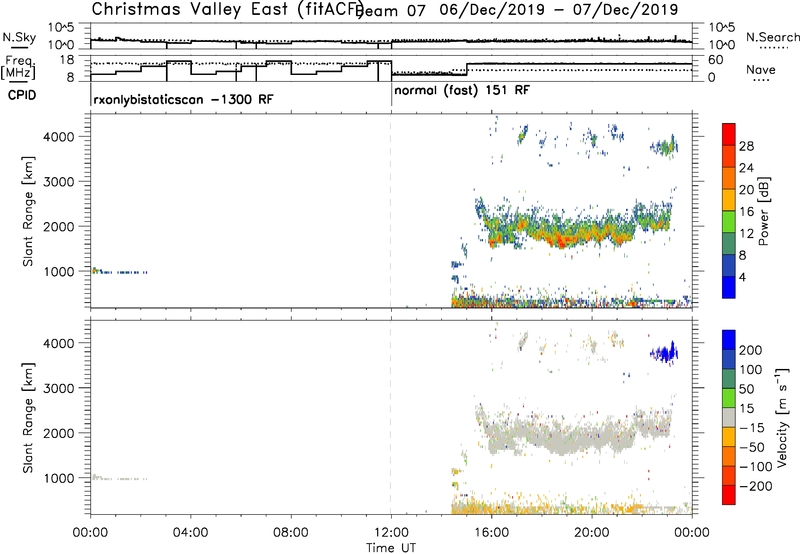This screenshot has width=800, height=554.
Task: Select the Freq. [MHz] axis label
Action: pyautogui.click(x=18, y=67)
